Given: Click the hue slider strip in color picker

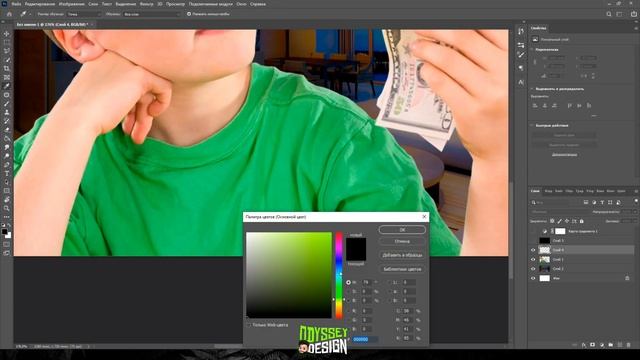Looking at the screenshot, I should pos(339,276).
